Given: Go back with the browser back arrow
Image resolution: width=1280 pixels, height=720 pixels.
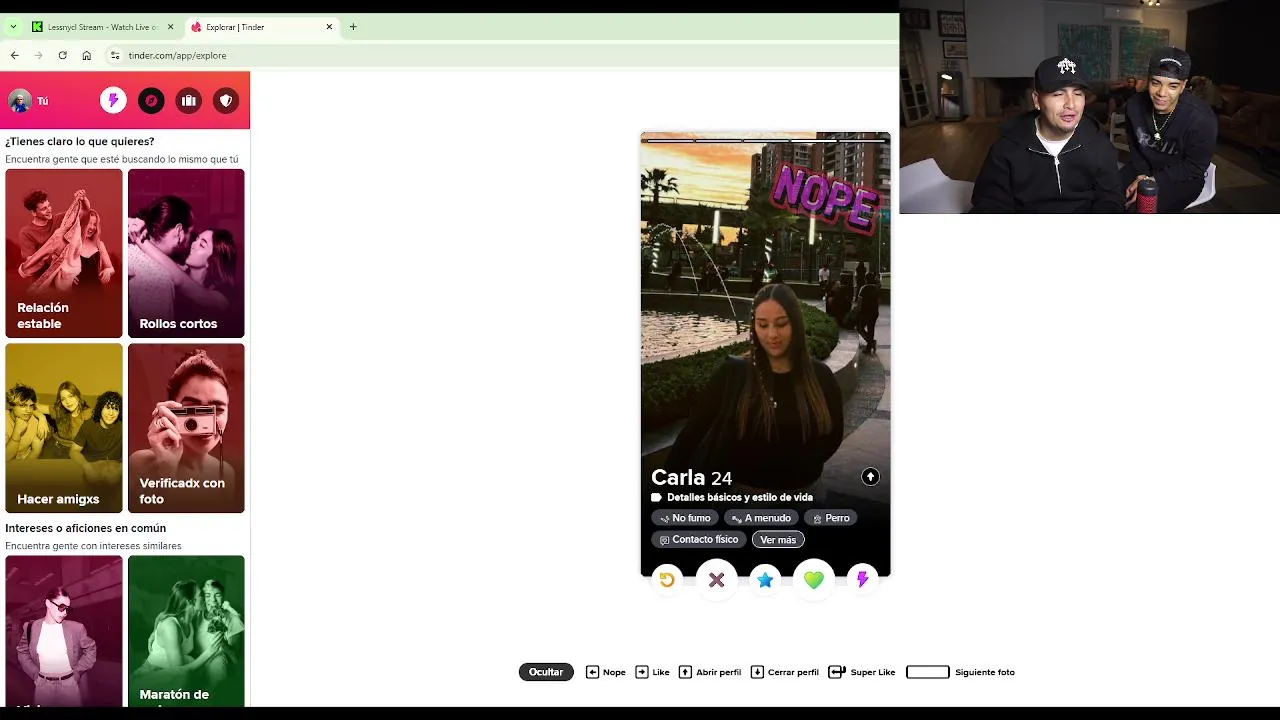Looking at the screenshot, I should coord(14,55).
